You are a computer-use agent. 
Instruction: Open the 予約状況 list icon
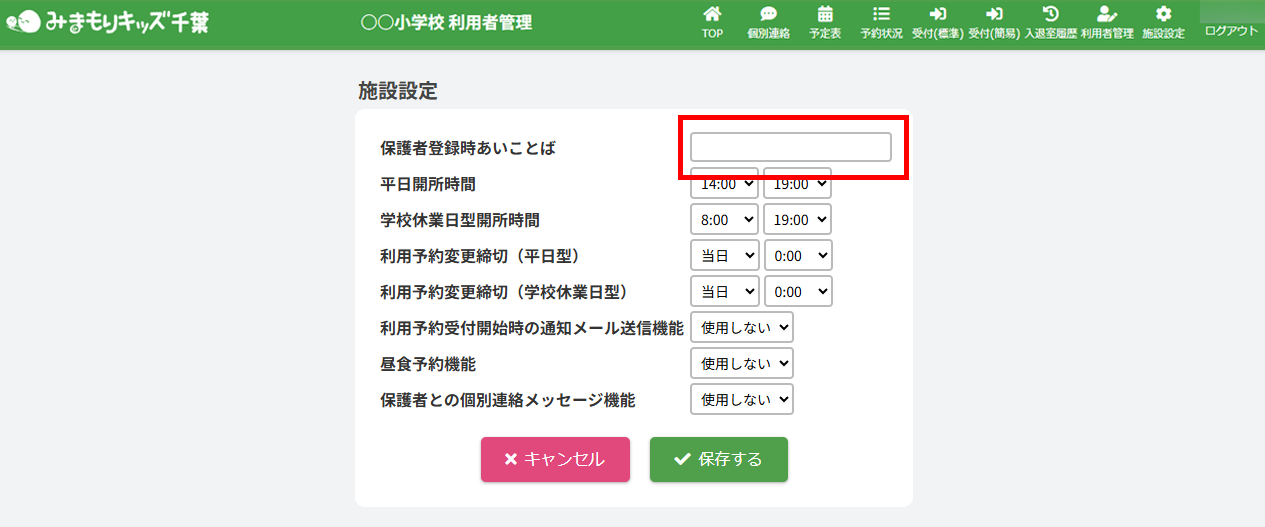click(881, 15)
